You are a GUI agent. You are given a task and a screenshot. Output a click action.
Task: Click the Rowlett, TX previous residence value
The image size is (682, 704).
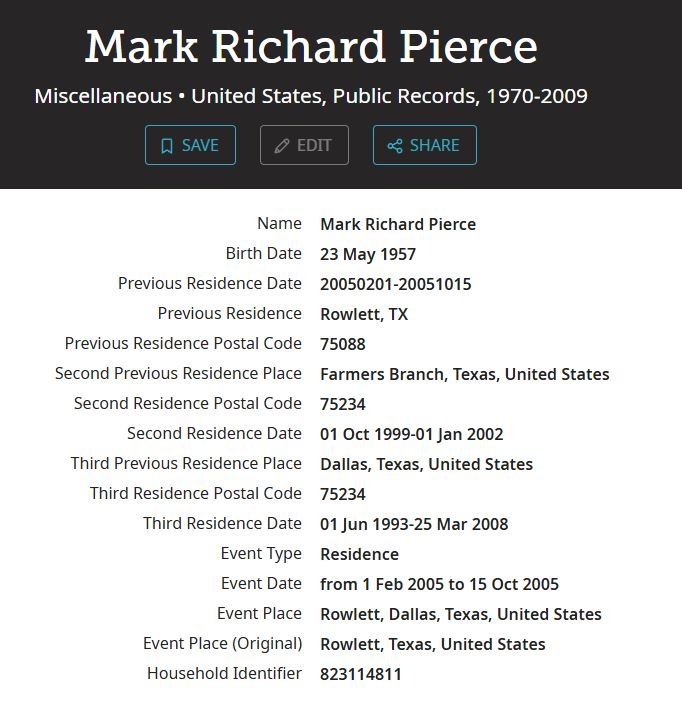(x=364, y=314)
